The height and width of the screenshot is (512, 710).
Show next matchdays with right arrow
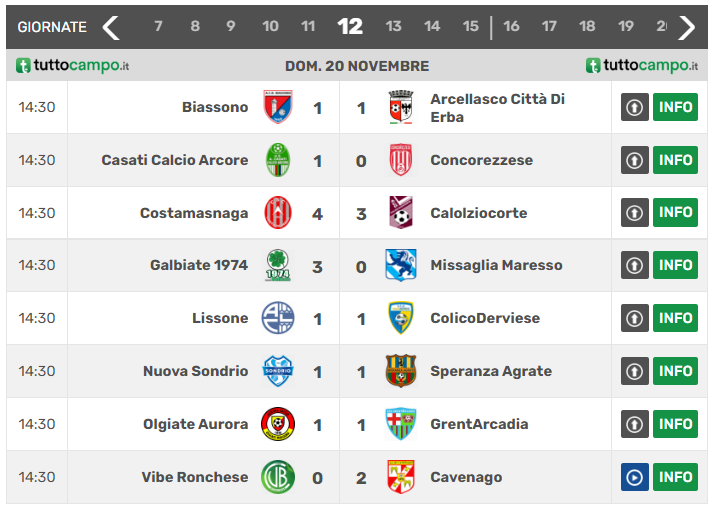(x=686, y=27)
